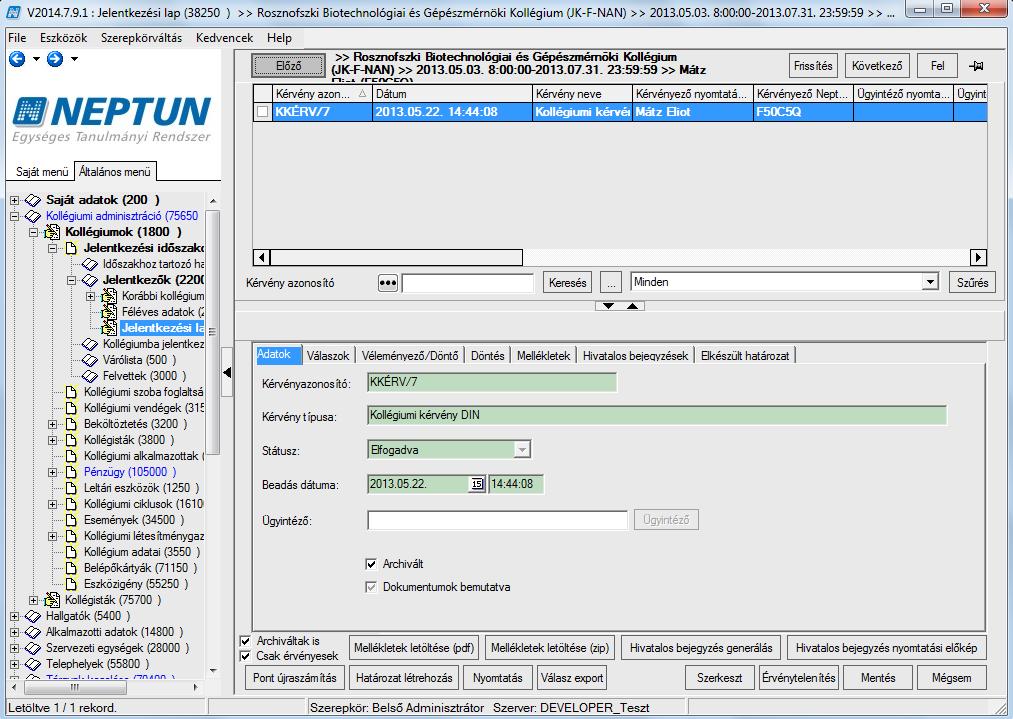Click the Határozat létrehozás button

[x=404, y=678]
